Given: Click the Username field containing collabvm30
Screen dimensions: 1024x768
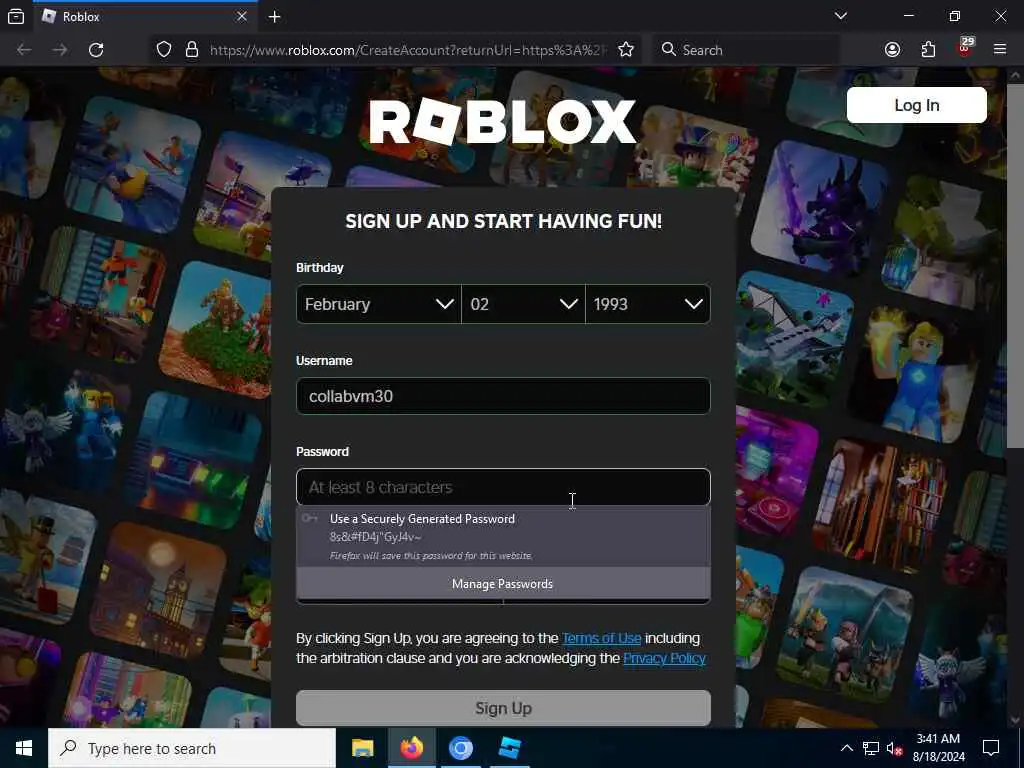Looking at the screenshot, I should 503,396.
